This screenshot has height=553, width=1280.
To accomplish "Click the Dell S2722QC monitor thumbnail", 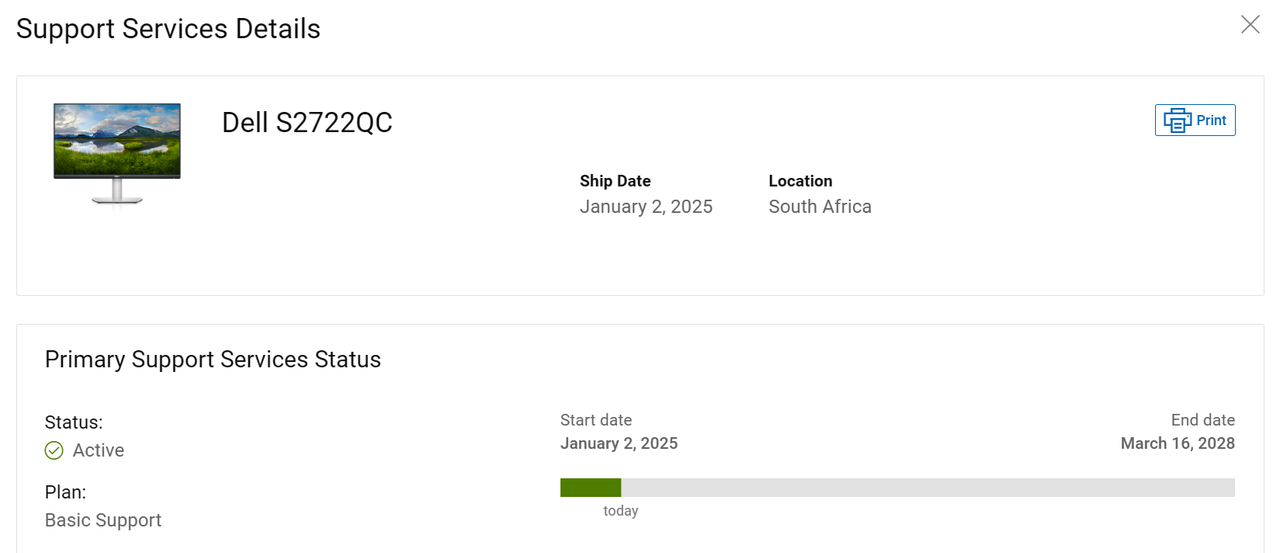I will [x=117, y=154].
